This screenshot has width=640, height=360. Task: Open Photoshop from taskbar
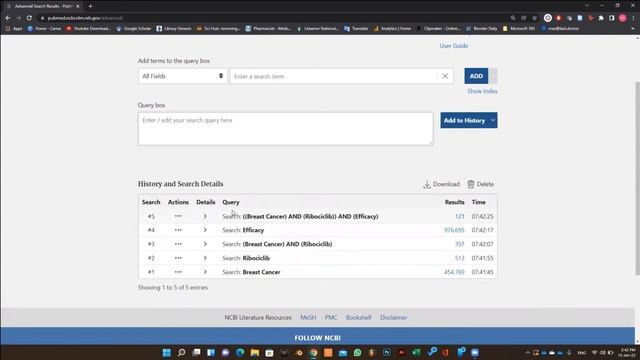point(387,353)
